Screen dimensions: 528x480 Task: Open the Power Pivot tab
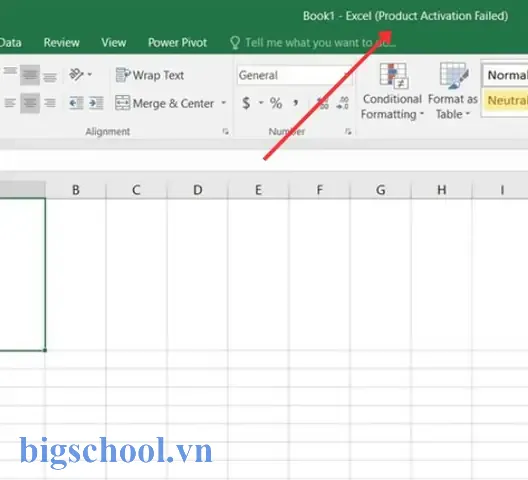click(x=177, y=42)
